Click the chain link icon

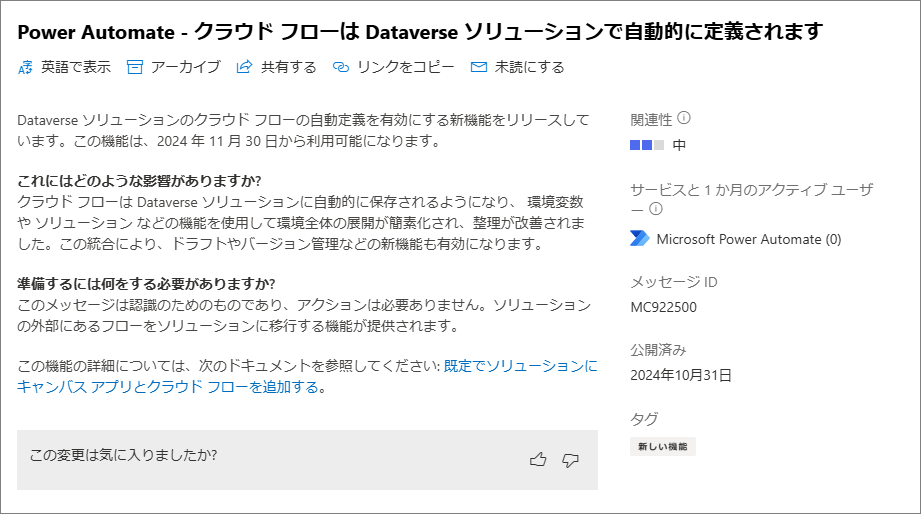coord(341,68)
